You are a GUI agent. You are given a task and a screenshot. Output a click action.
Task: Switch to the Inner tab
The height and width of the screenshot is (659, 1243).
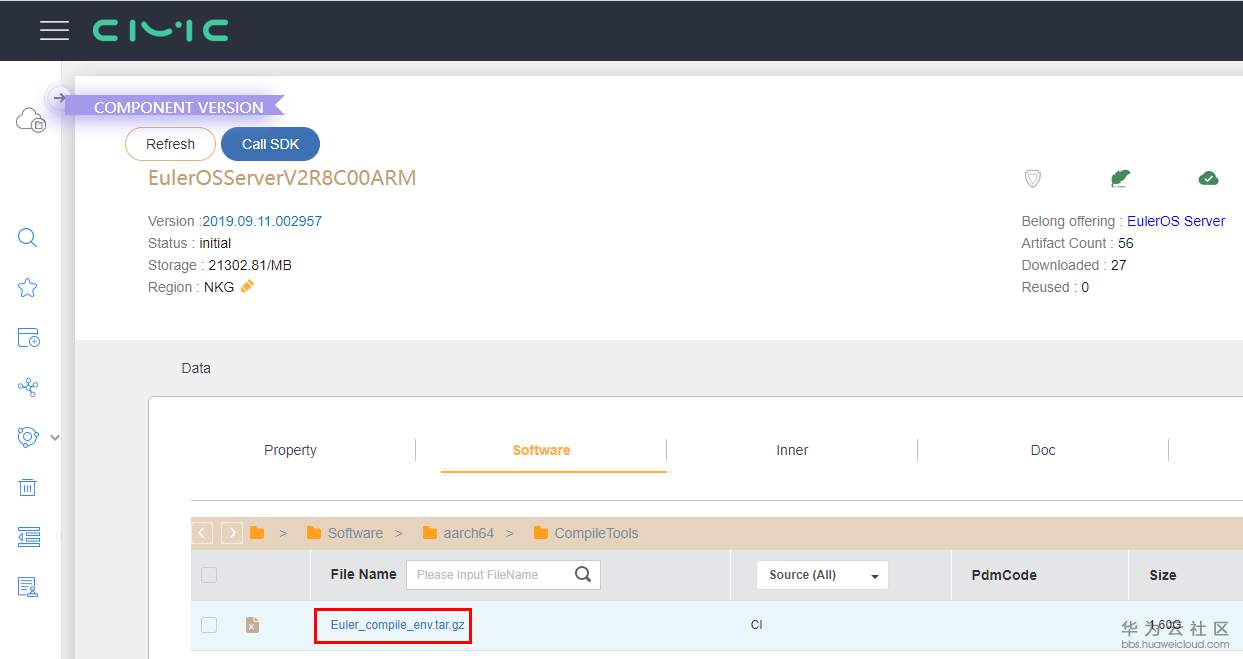(x=792, y=450)
